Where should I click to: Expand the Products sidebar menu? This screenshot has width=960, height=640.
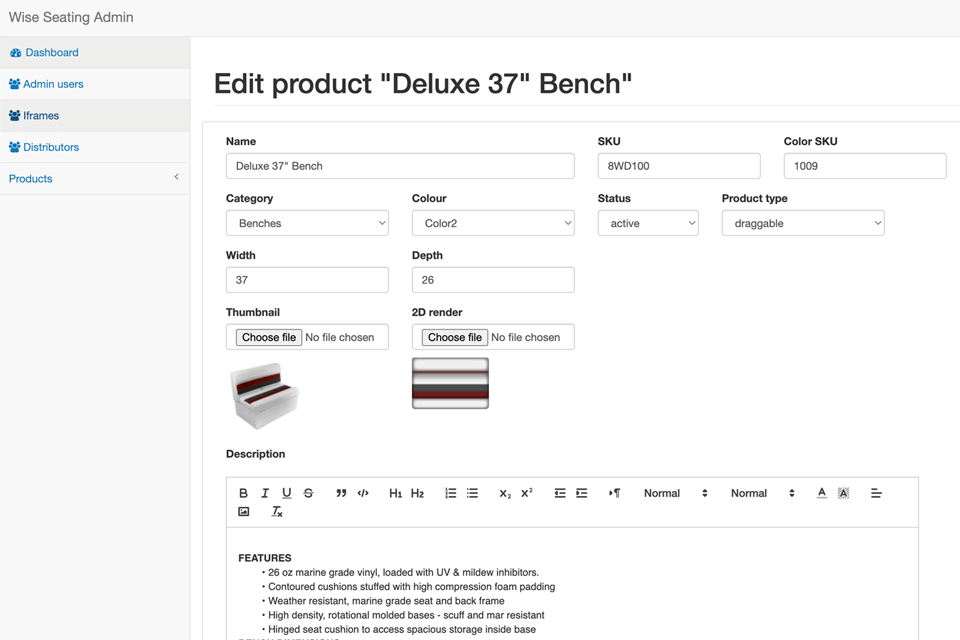[x=94, y=178]
